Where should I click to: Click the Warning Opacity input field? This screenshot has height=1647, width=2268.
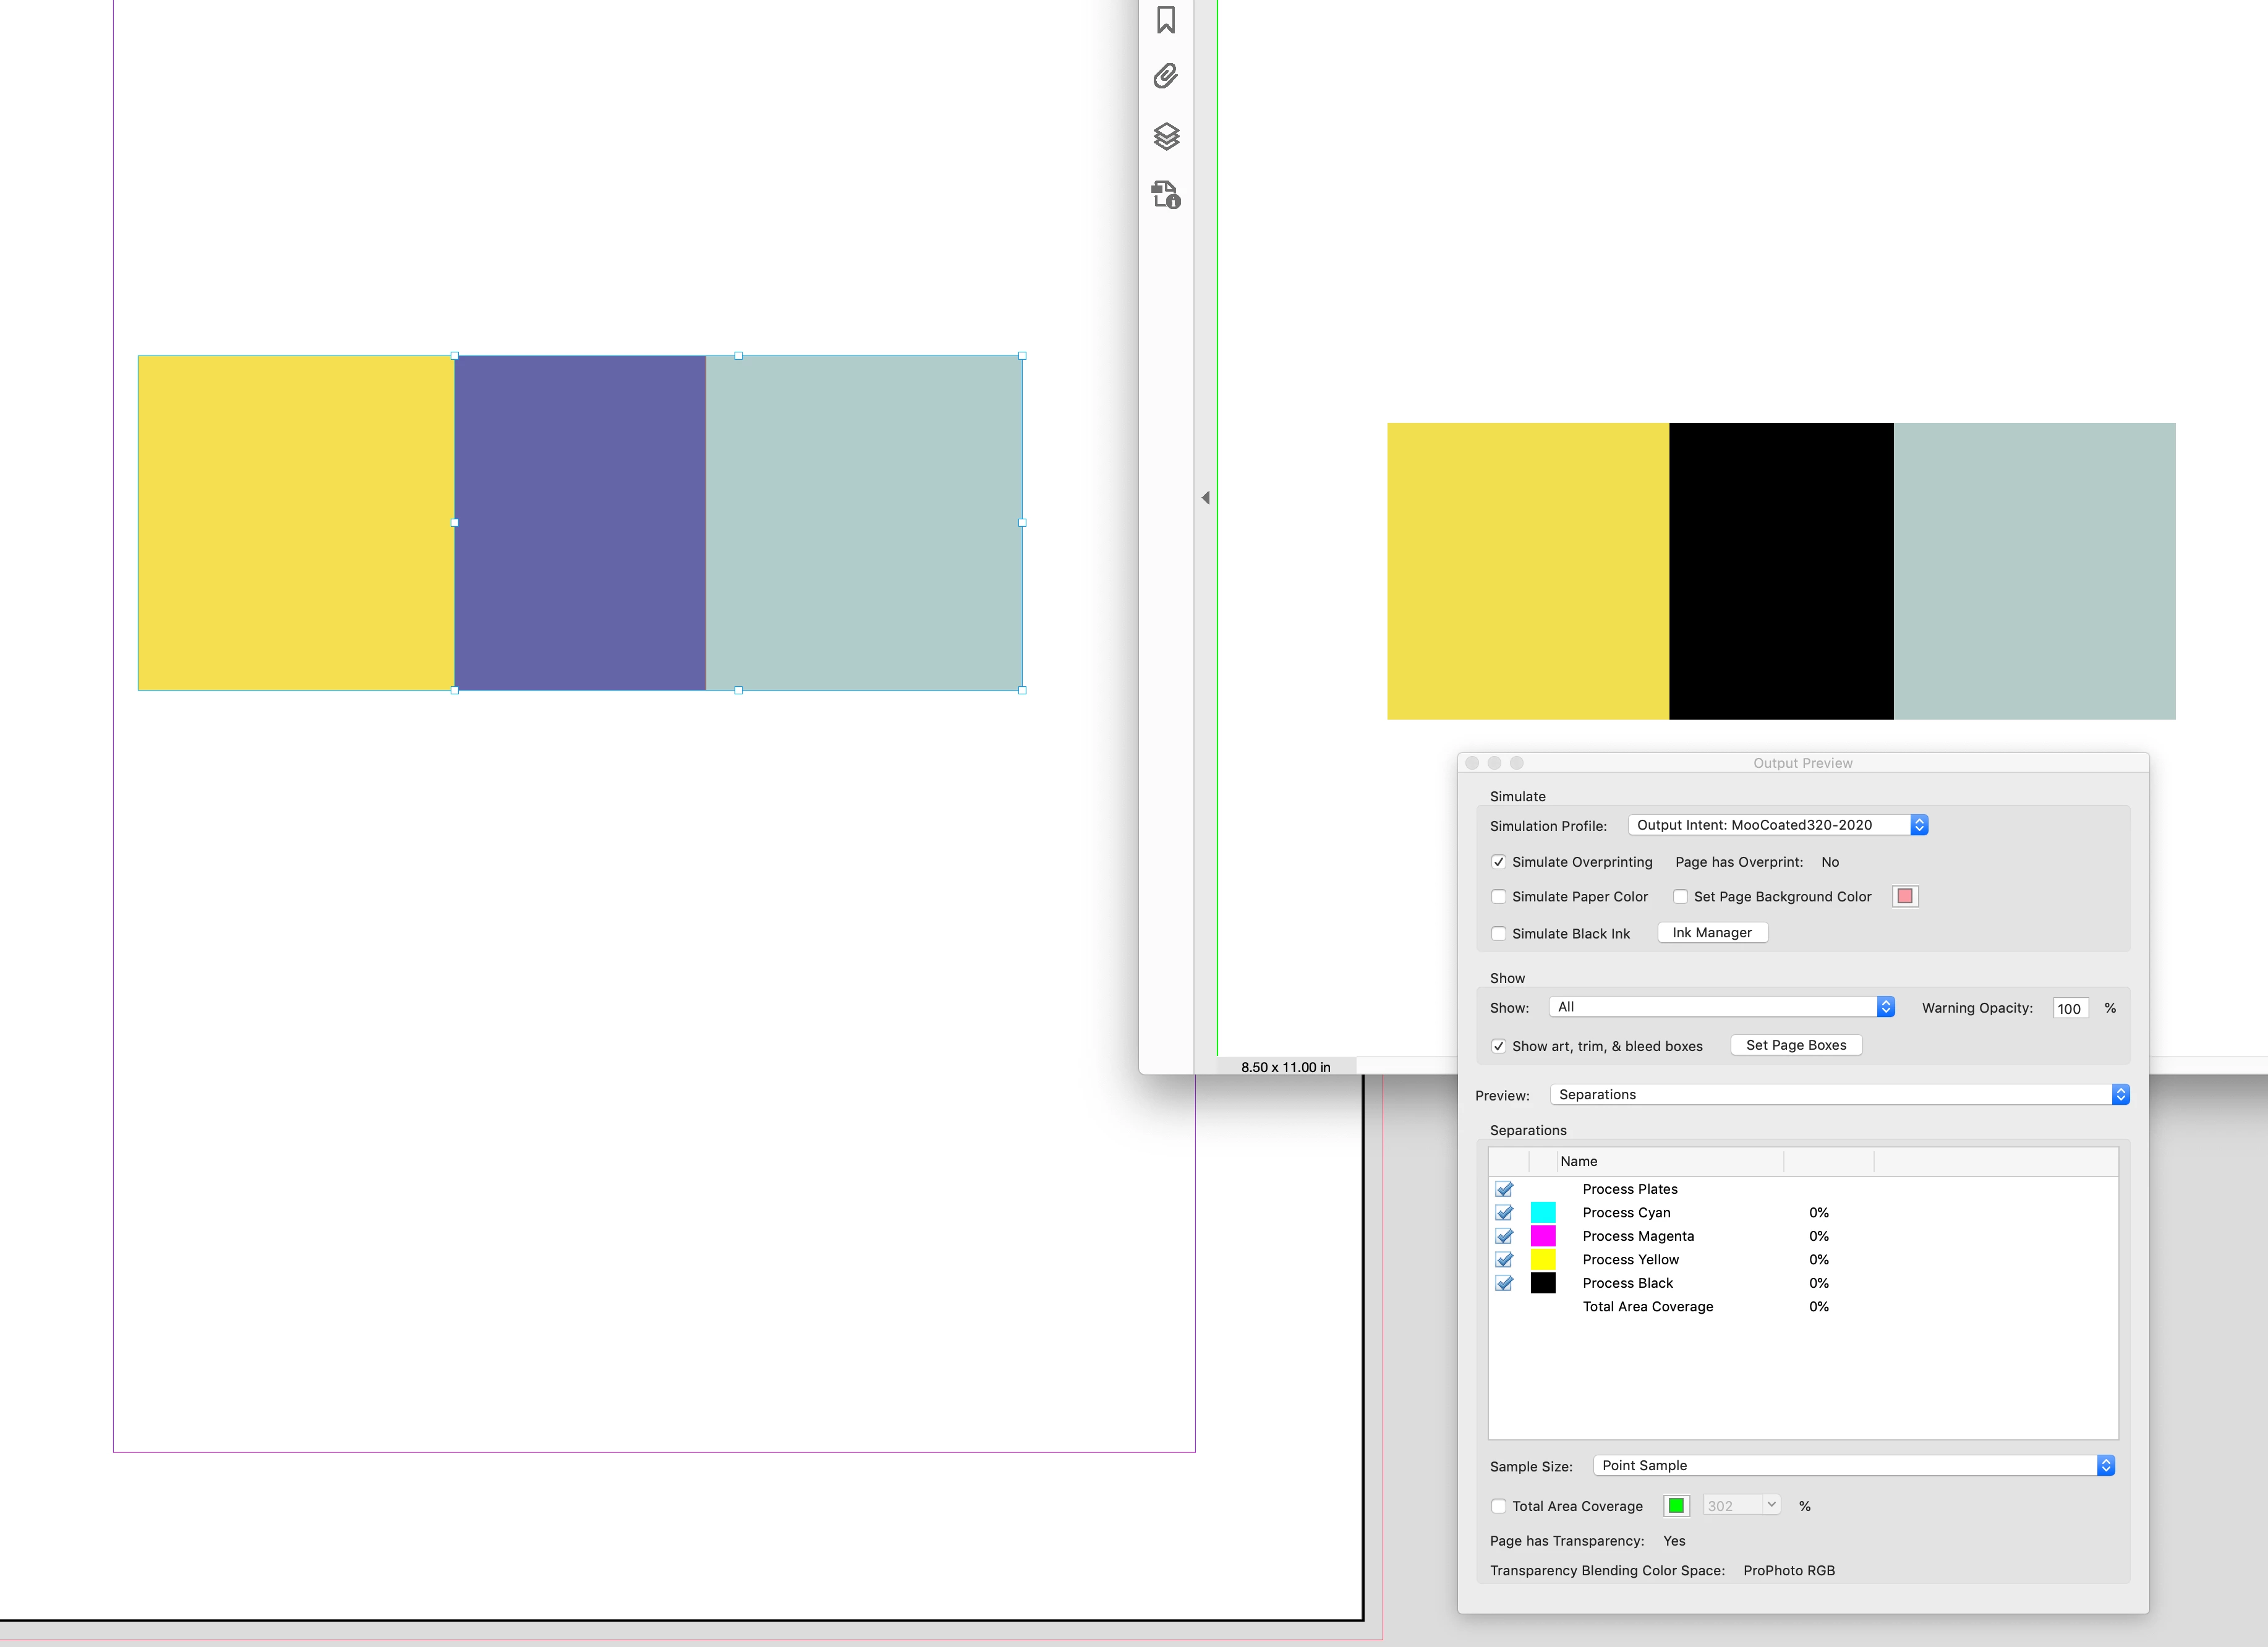coord(2069,1009)
